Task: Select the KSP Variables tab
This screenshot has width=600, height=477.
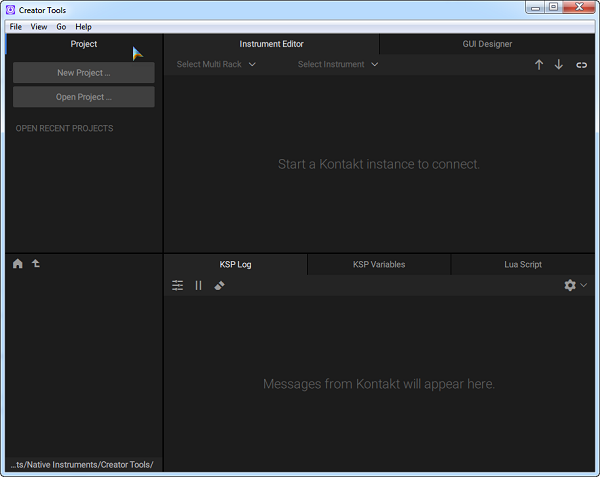Action: pos(379,264)
